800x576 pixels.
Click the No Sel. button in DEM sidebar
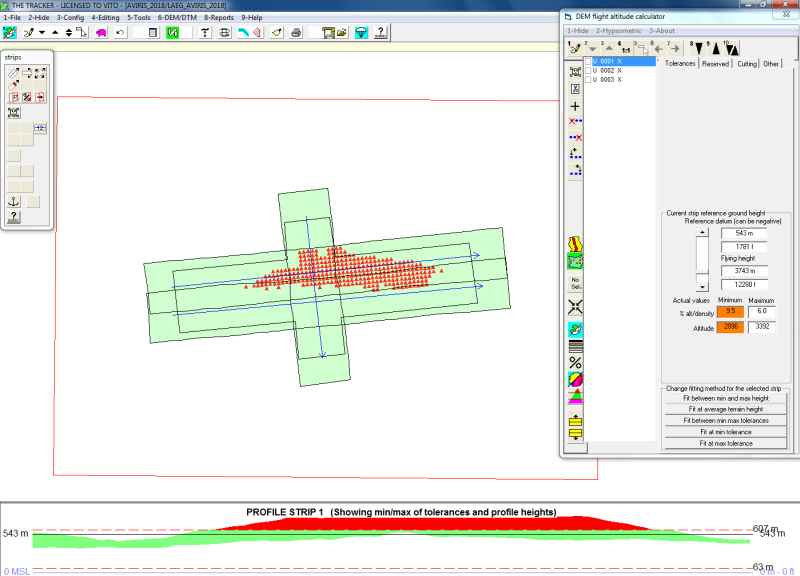575,285
